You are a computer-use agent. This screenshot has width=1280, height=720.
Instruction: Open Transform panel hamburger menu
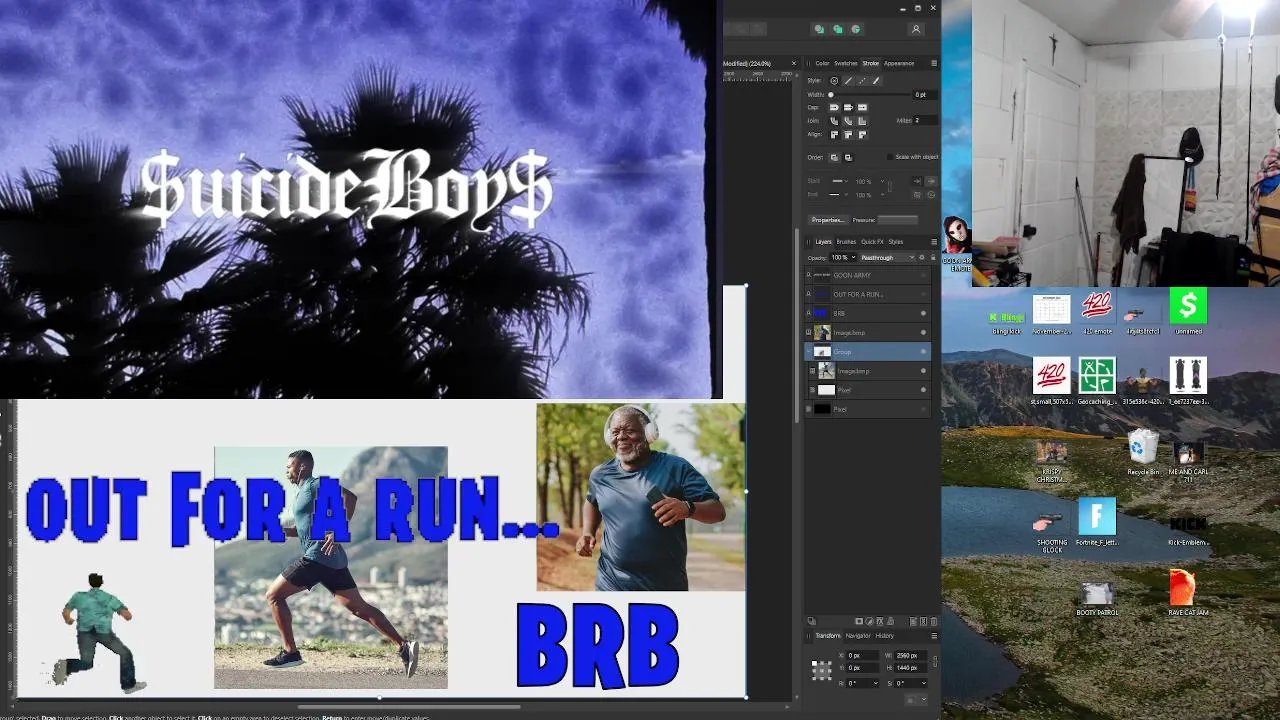pyautogui.click(x=934, y=636)
